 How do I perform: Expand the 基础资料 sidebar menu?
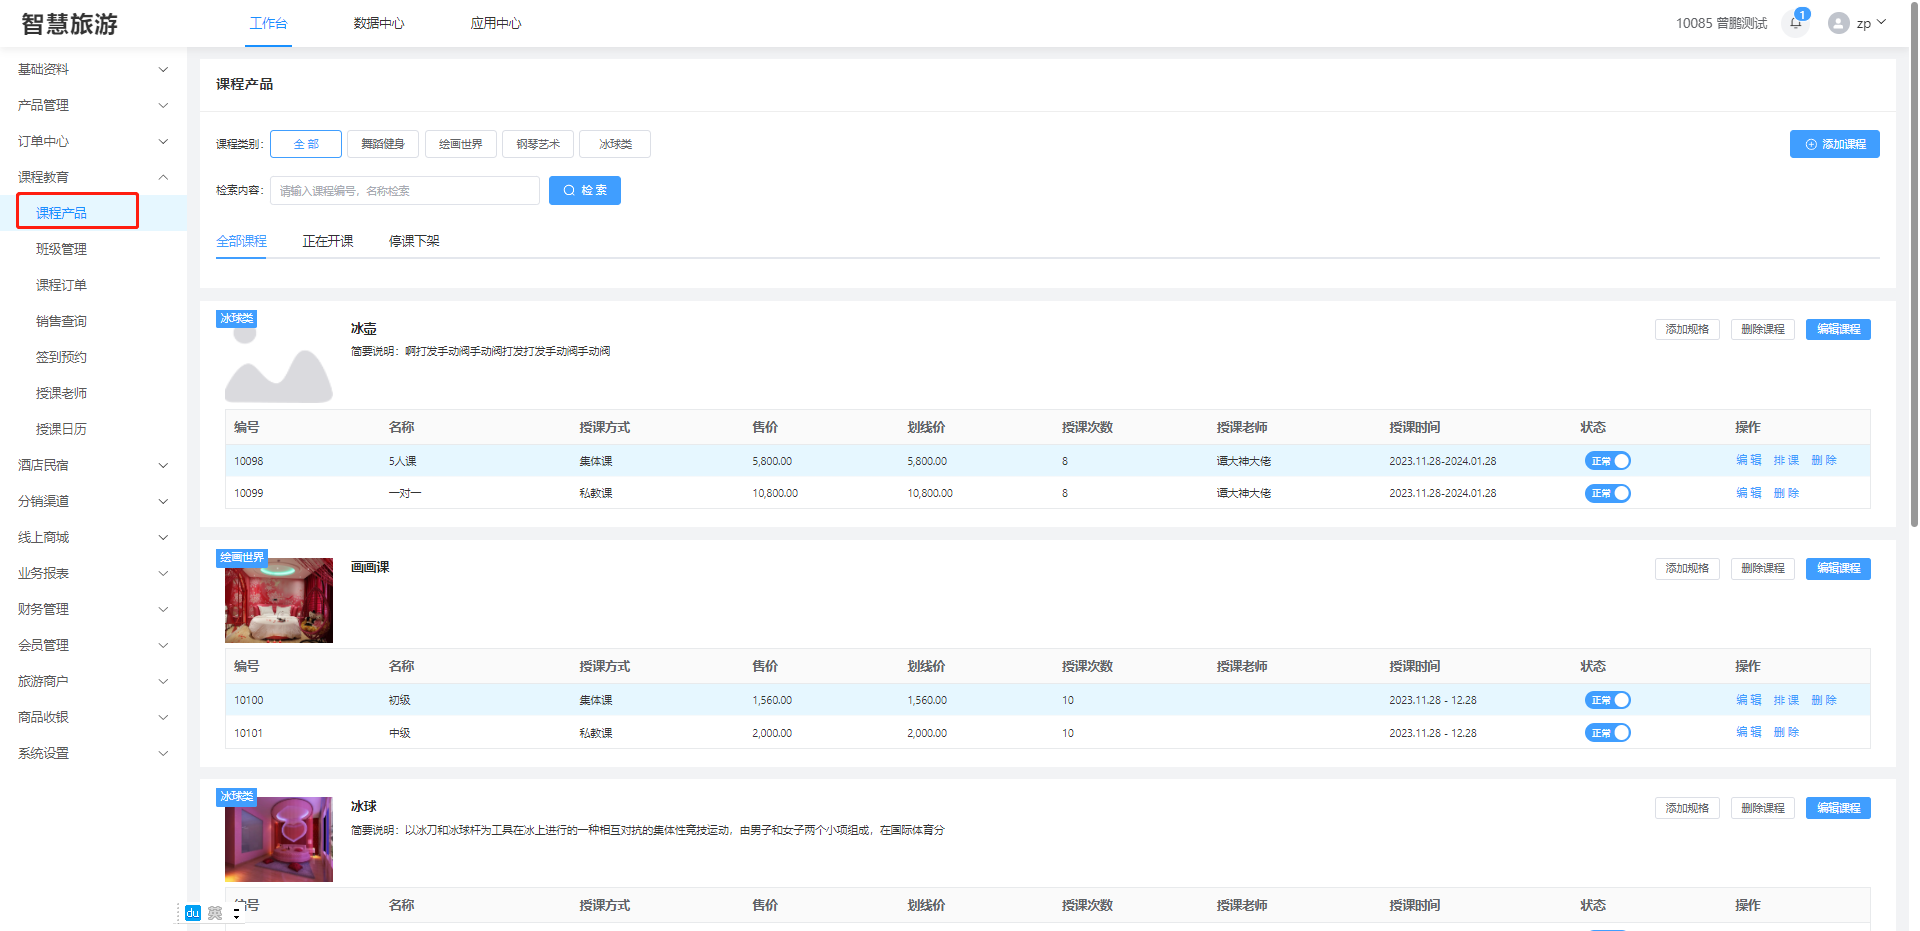[x=92, y=69]
